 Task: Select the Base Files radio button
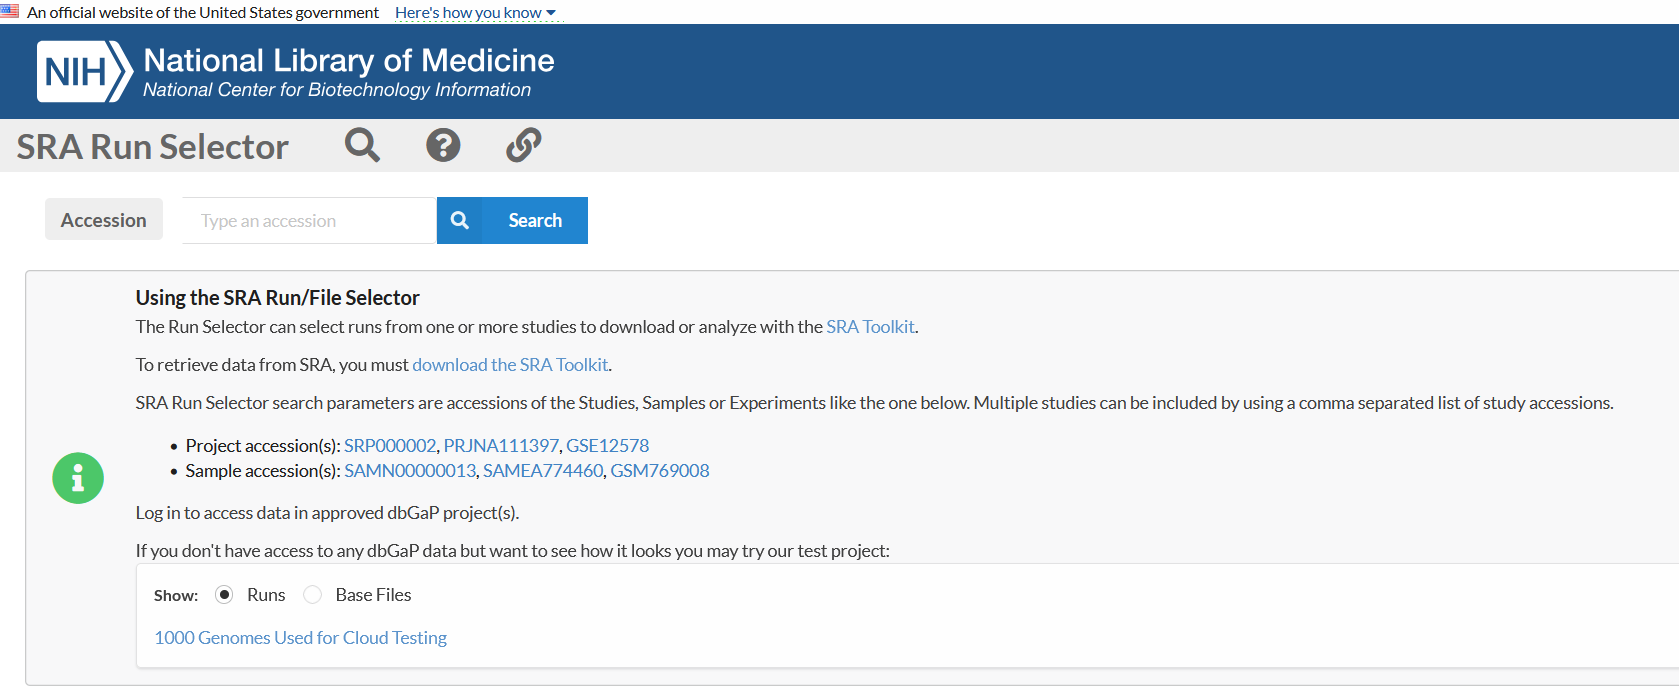(313, 595)
